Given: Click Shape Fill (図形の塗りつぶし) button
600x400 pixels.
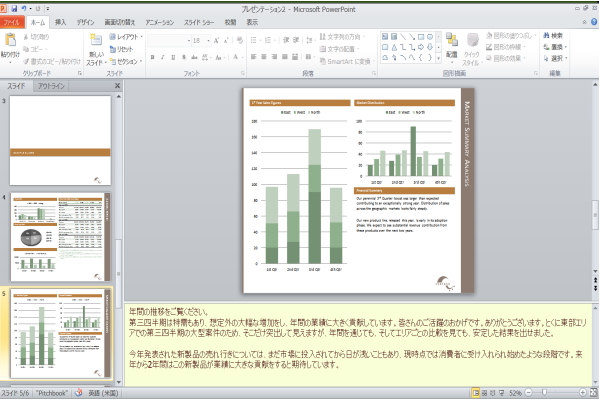Looking at the screenshot, I should (510, 36).
